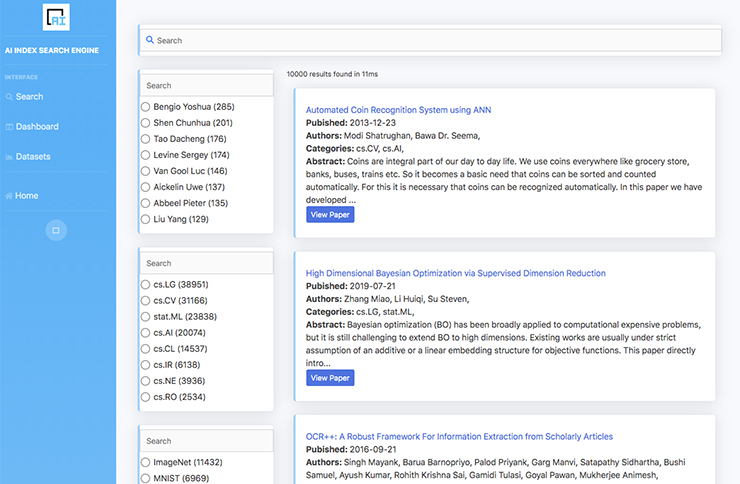Viewport: 740px width, 484px height.
Task: Select the cs.LG category filter
Action: (x=146, y=285)
